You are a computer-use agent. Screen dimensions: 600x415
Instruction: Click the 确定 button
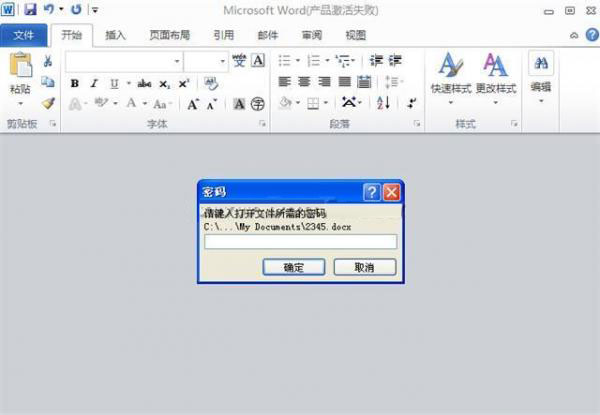coord(293,267)
